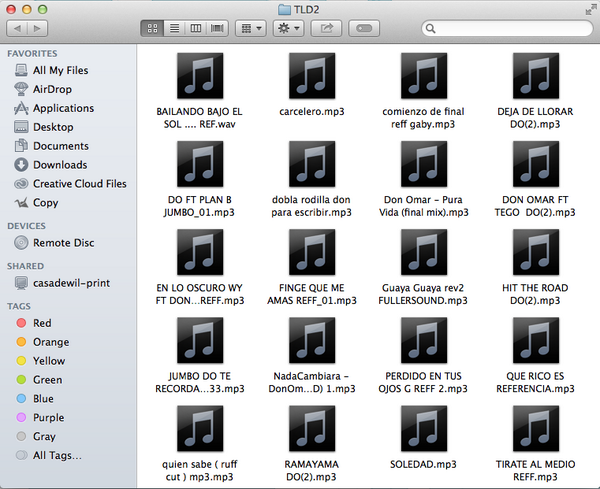Go forward with the right arrow button

(x=37, y=29)
